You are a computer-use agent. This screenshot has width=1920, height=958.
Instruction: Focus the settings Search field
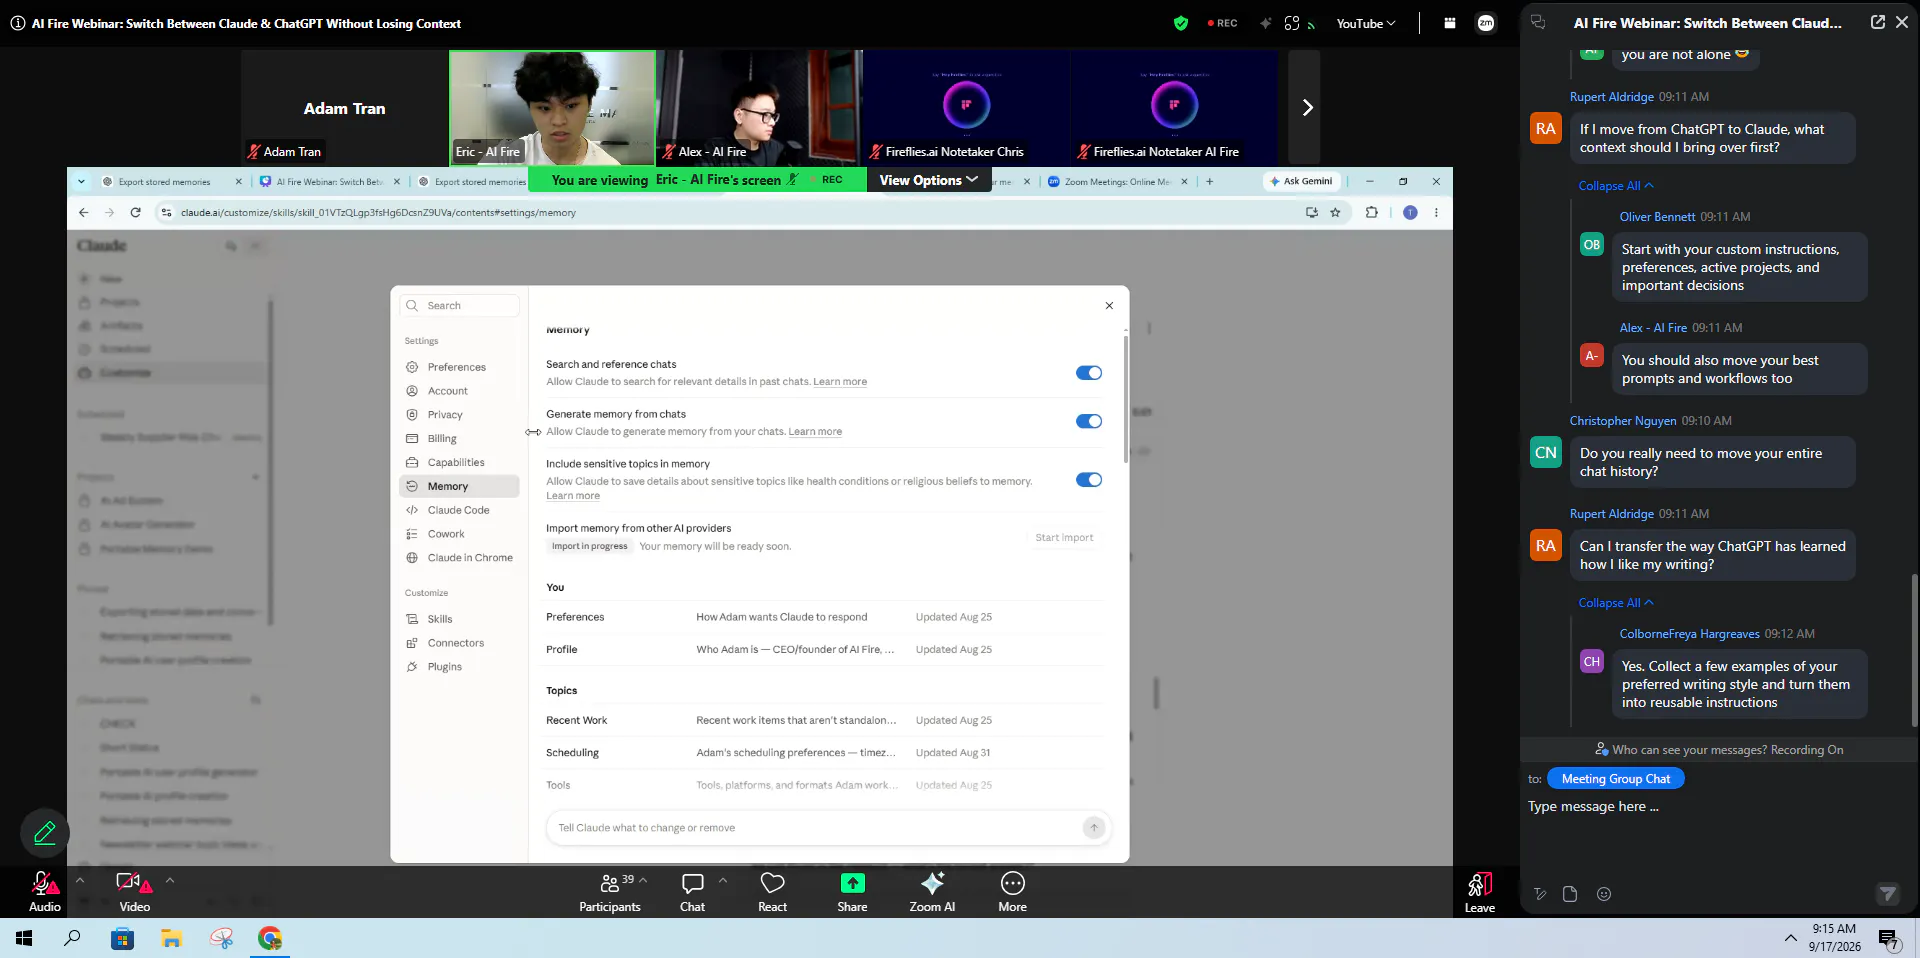(x=460, y=306)
